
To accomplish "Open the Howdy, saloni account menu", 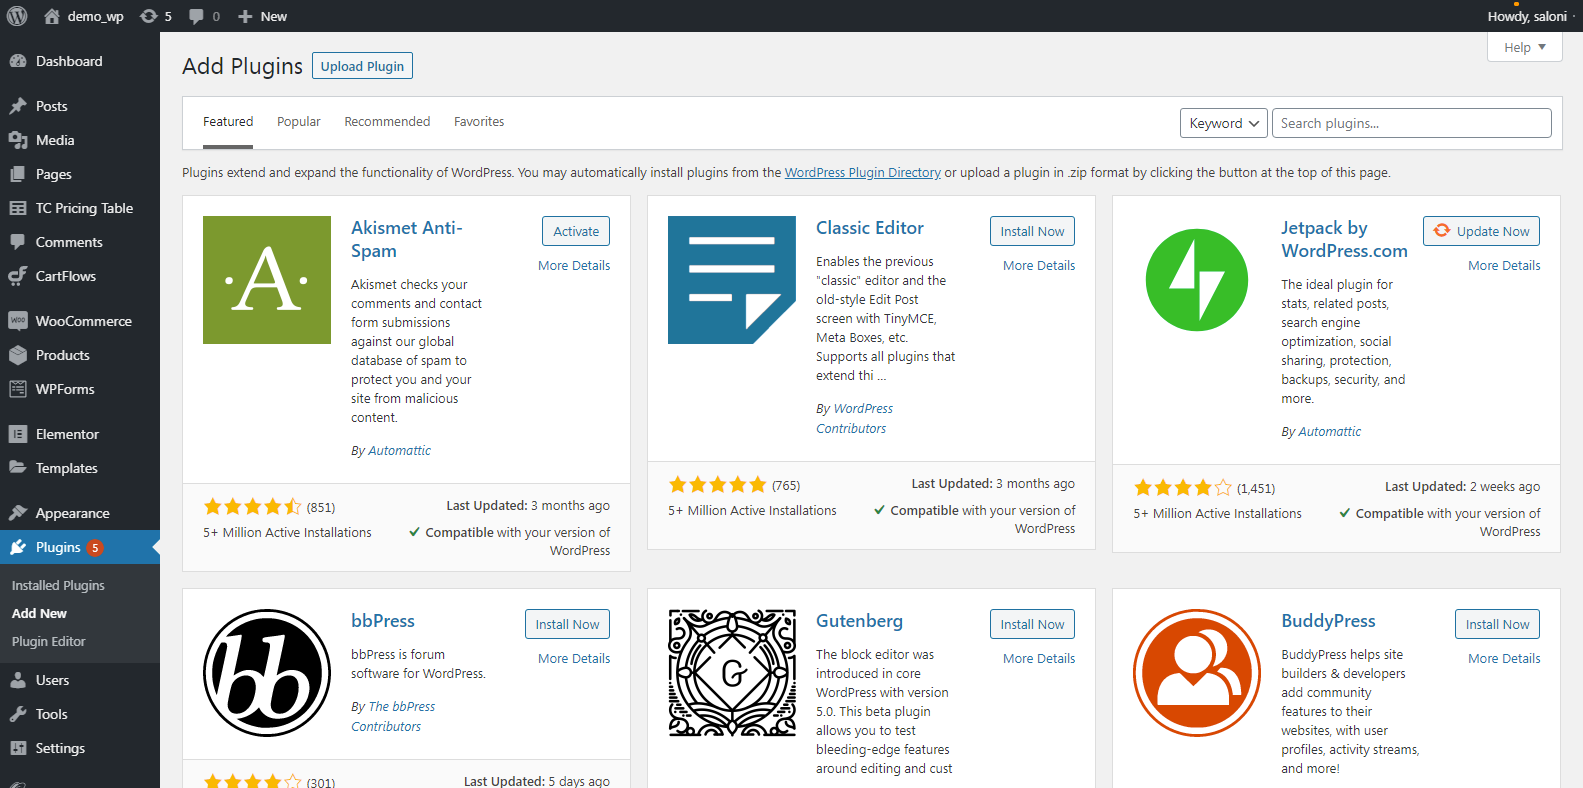I will [x=1527, y=16].
